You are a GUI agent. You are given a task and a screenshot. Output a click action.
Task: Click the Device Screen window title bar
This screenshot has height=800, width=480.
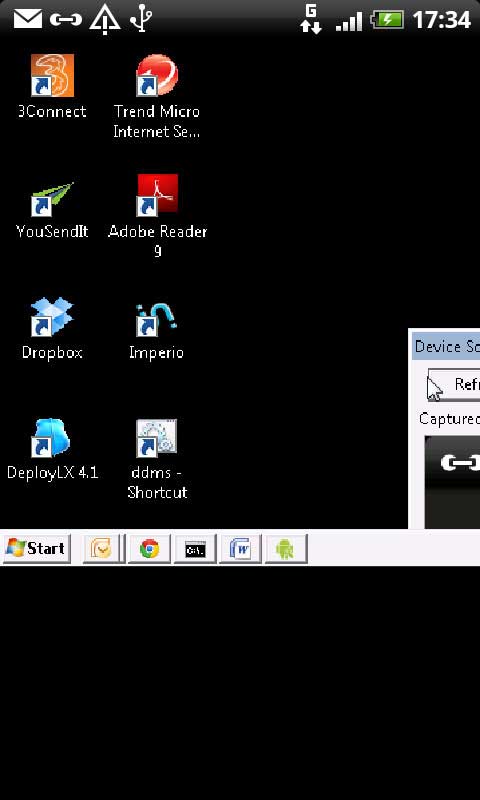446,346
